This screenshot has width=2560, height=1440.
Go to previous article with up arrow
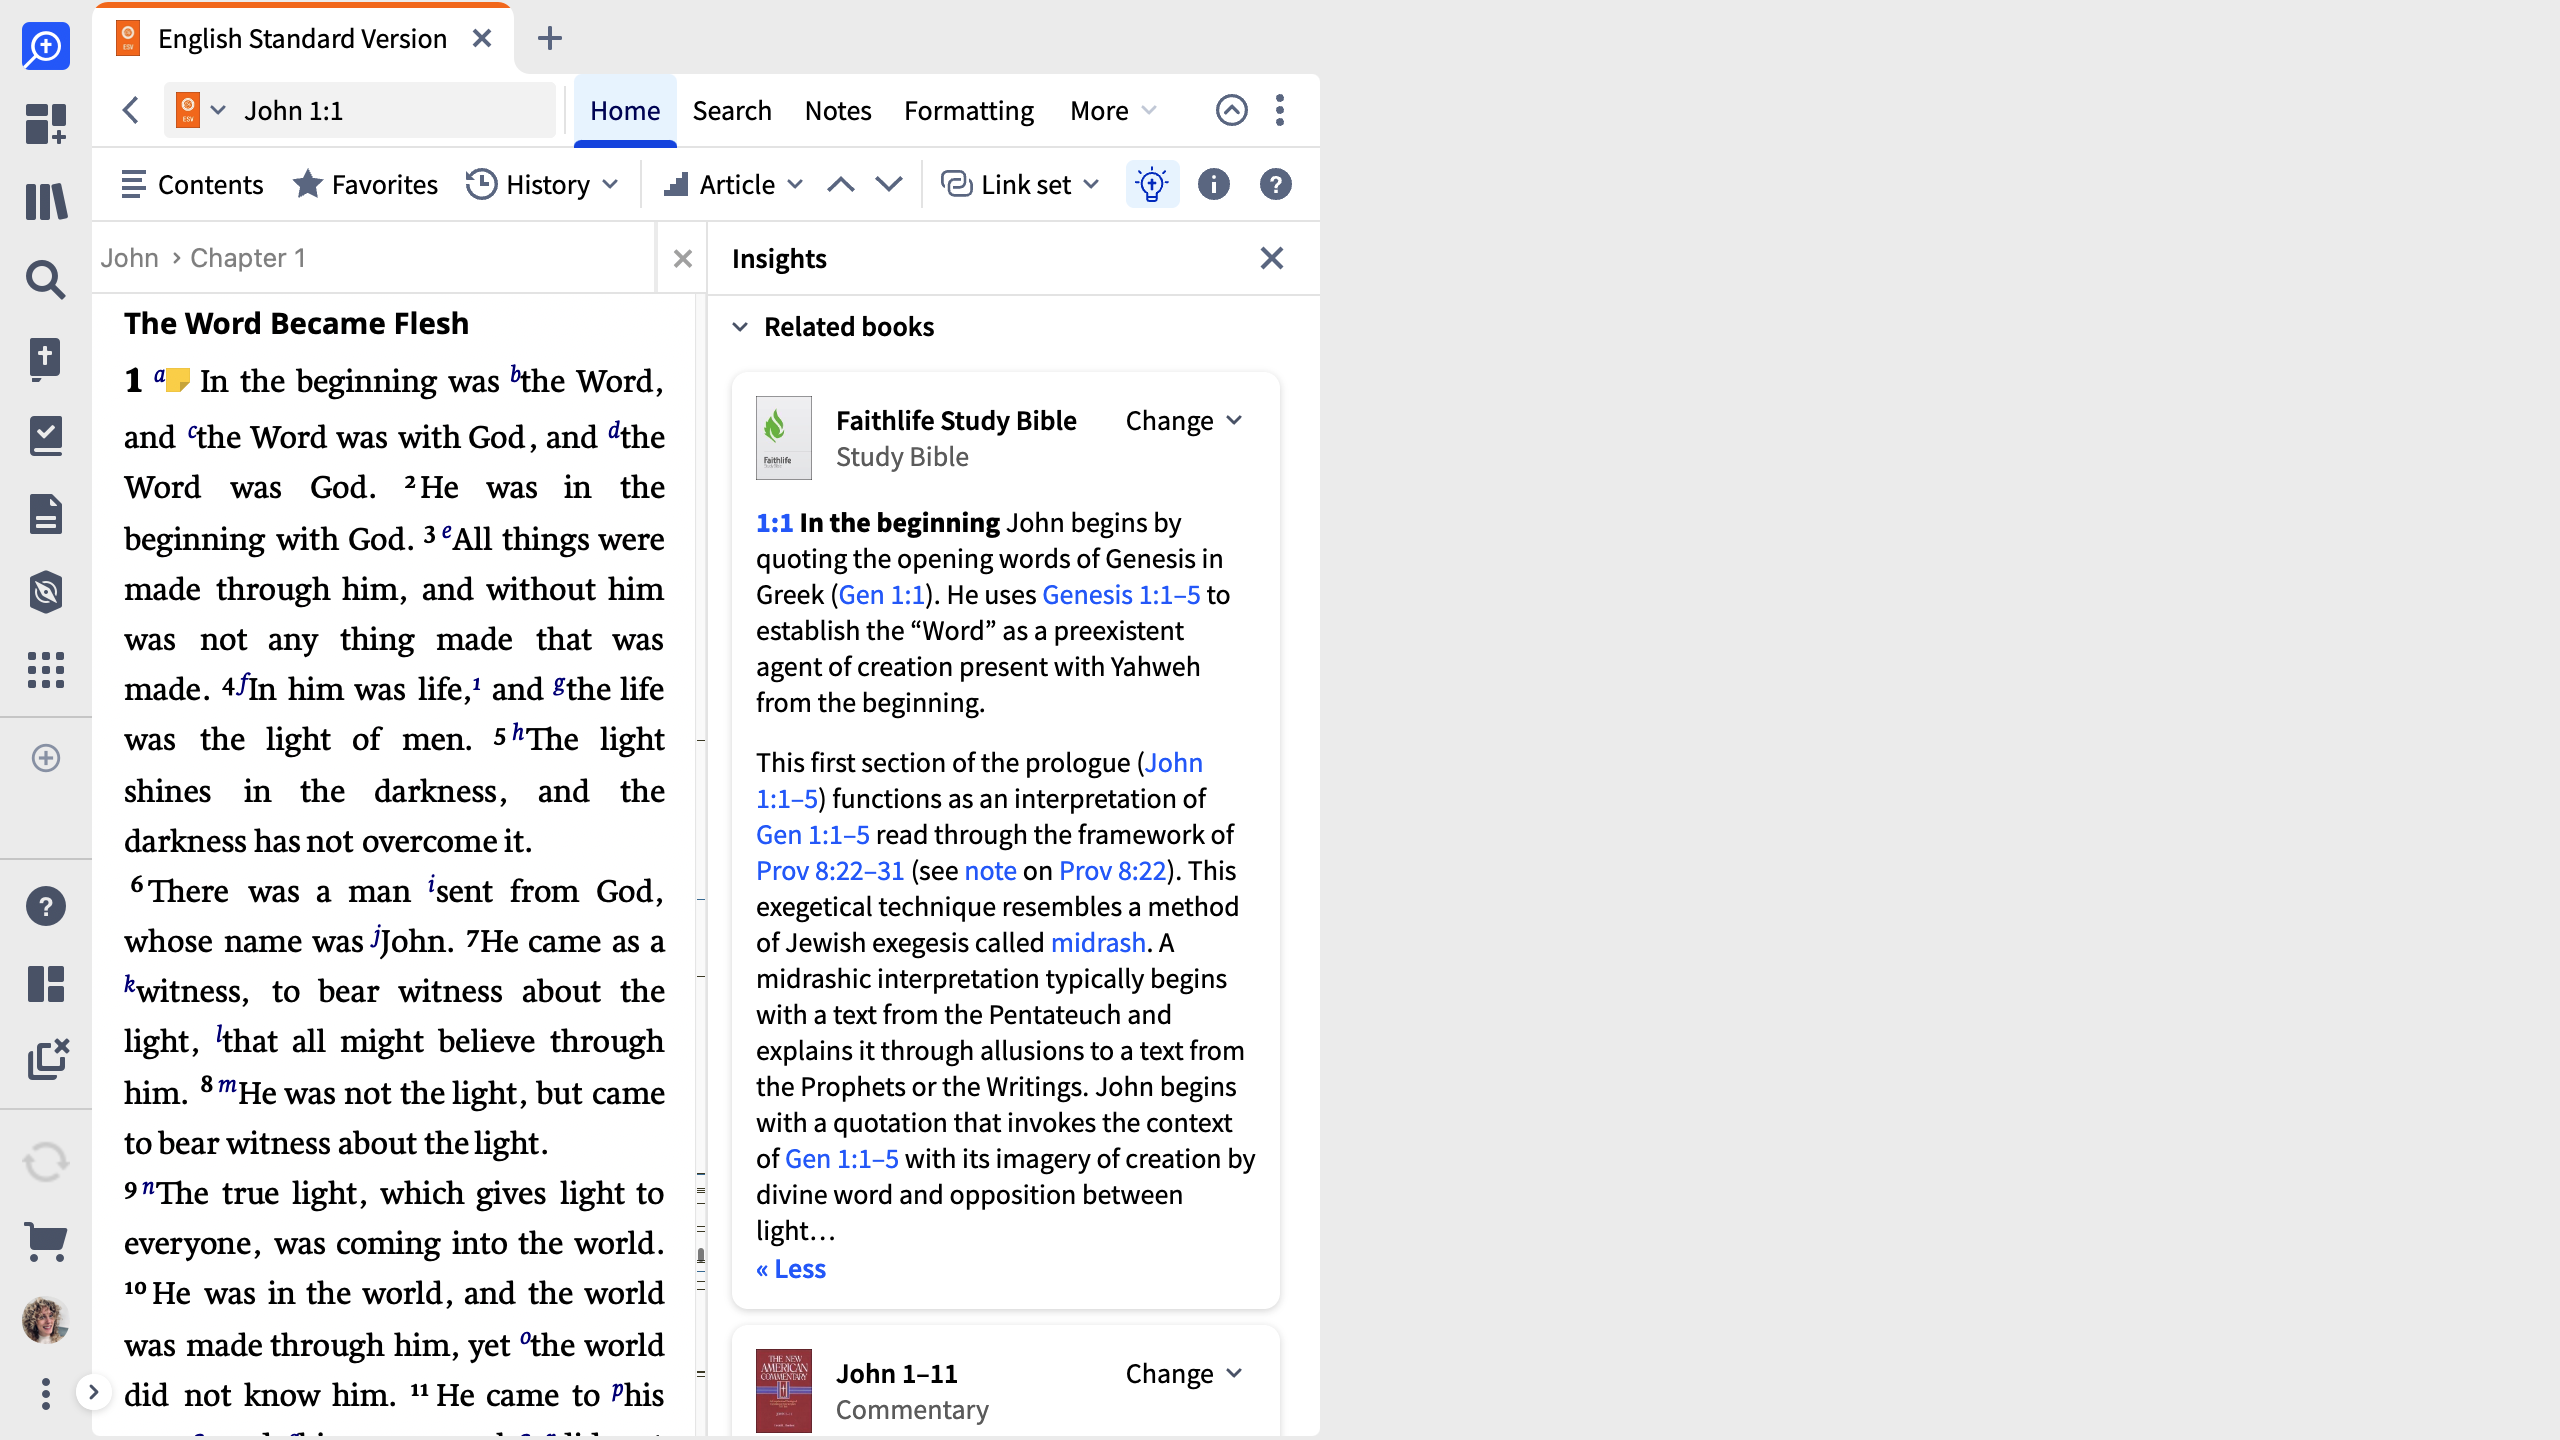[x=841, y=185]
